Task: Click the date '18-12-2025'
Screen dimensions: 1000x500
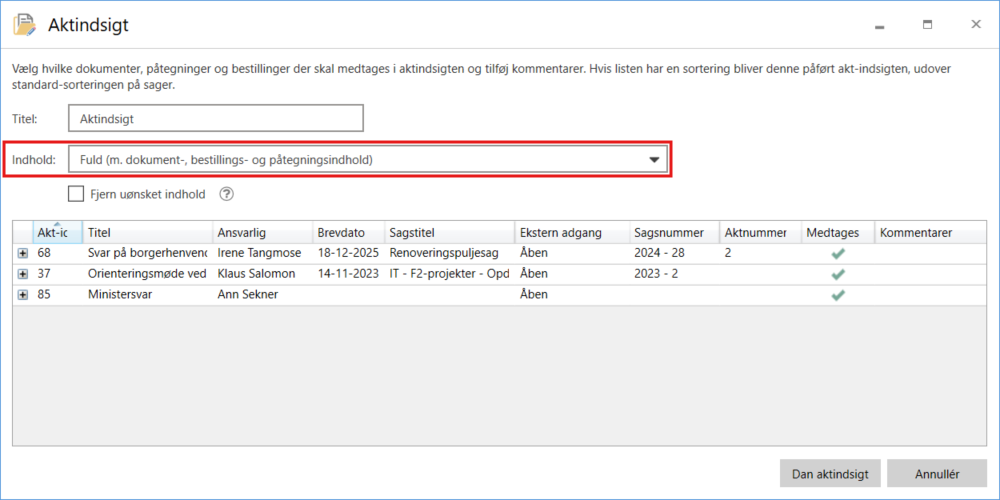Action: [349, 253]
